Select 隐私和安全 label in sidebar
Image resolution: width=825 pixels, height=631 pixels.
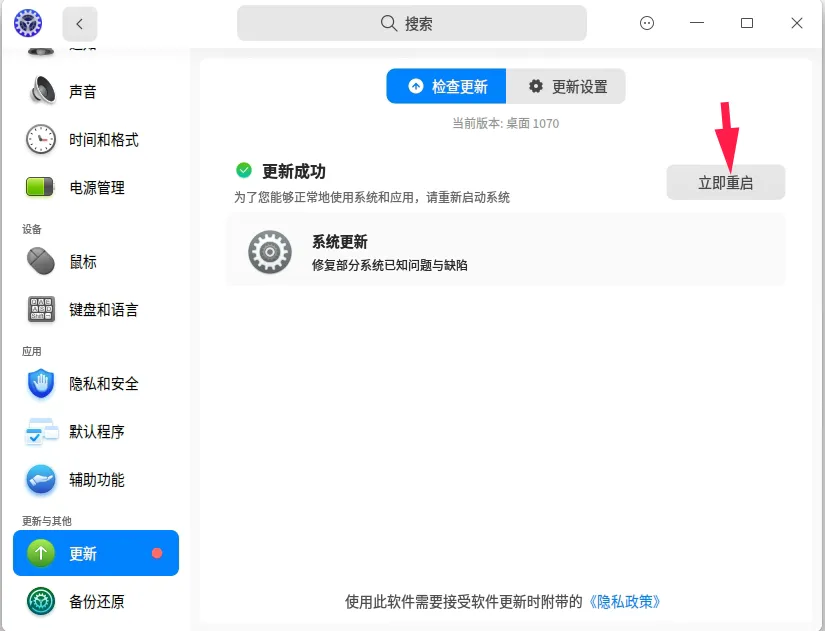pos(104,384)
